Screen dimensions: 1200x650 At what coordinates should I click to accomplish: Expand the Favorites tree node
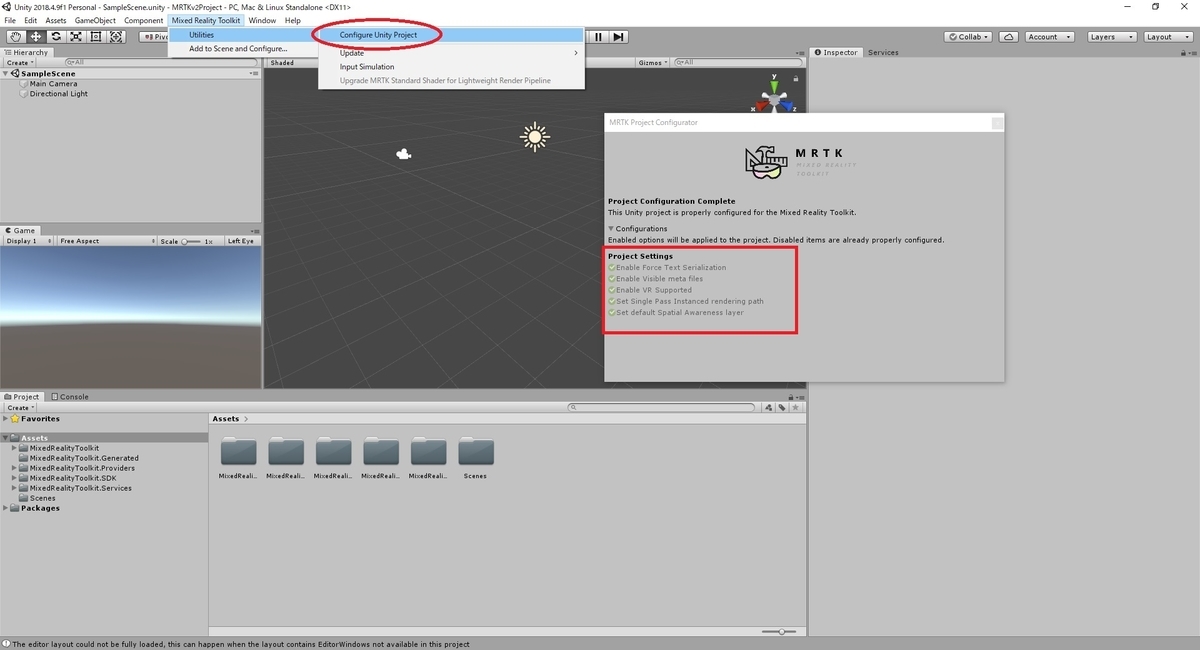(5, 419)
